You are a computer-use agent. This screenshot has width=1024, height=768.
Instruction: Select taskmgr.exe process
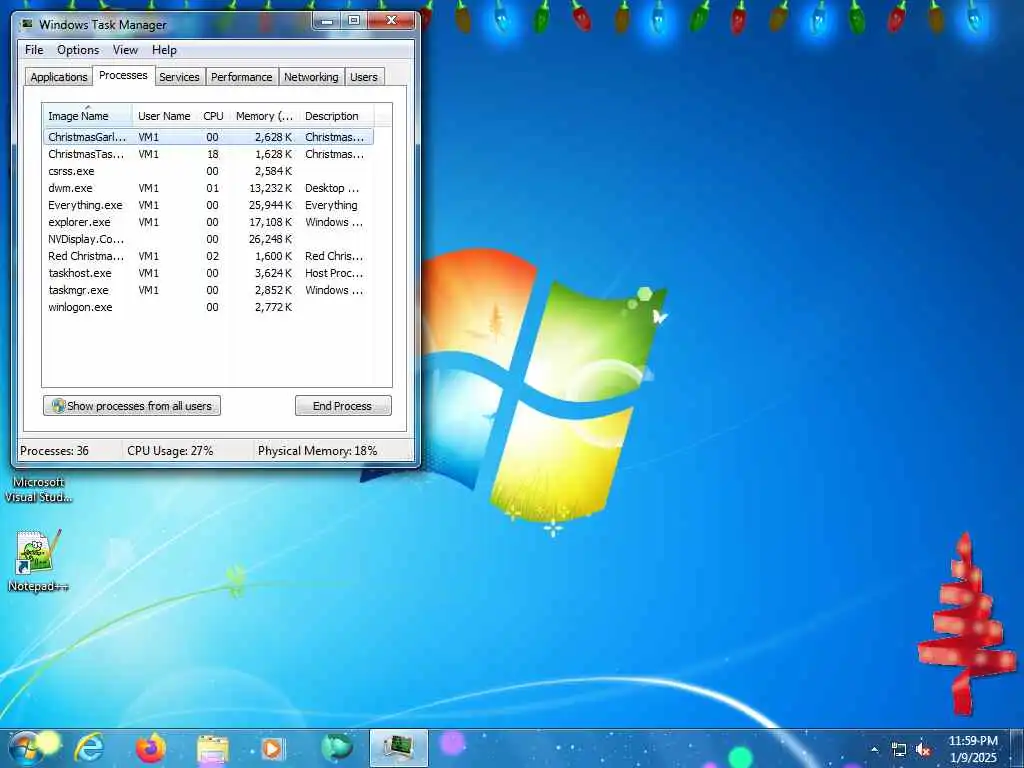[x=208, y=290]
